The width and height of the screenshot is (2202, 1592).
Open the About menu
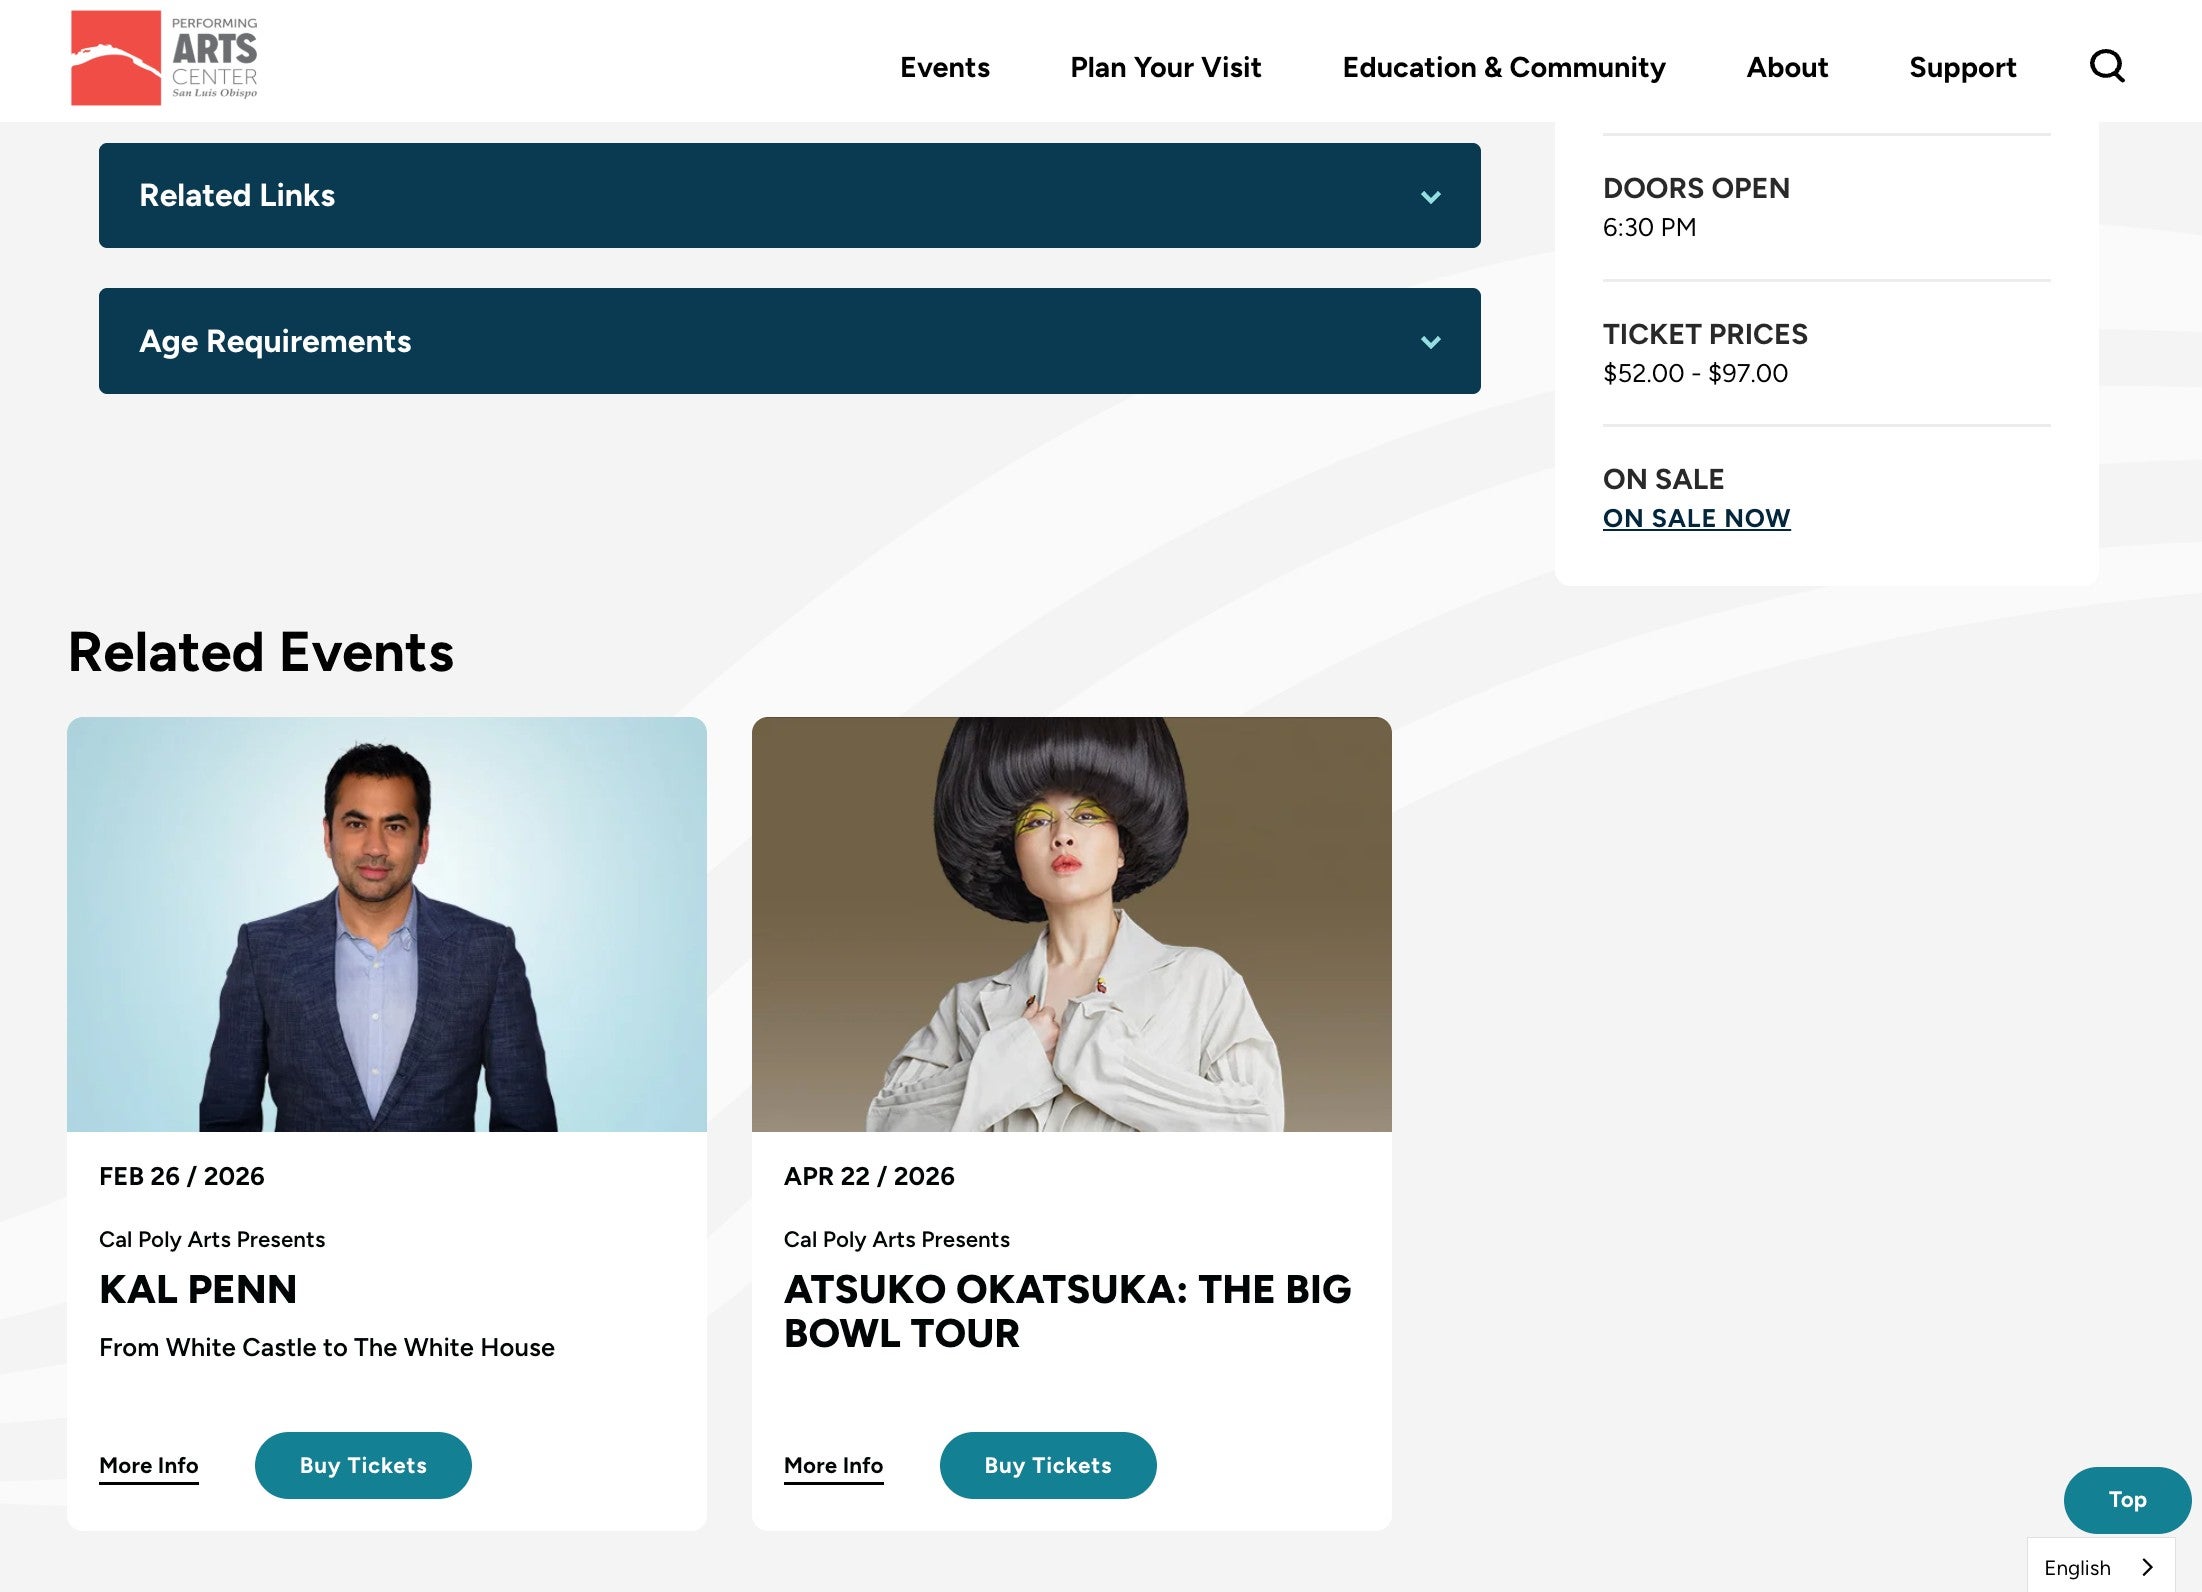point(1787,67)
